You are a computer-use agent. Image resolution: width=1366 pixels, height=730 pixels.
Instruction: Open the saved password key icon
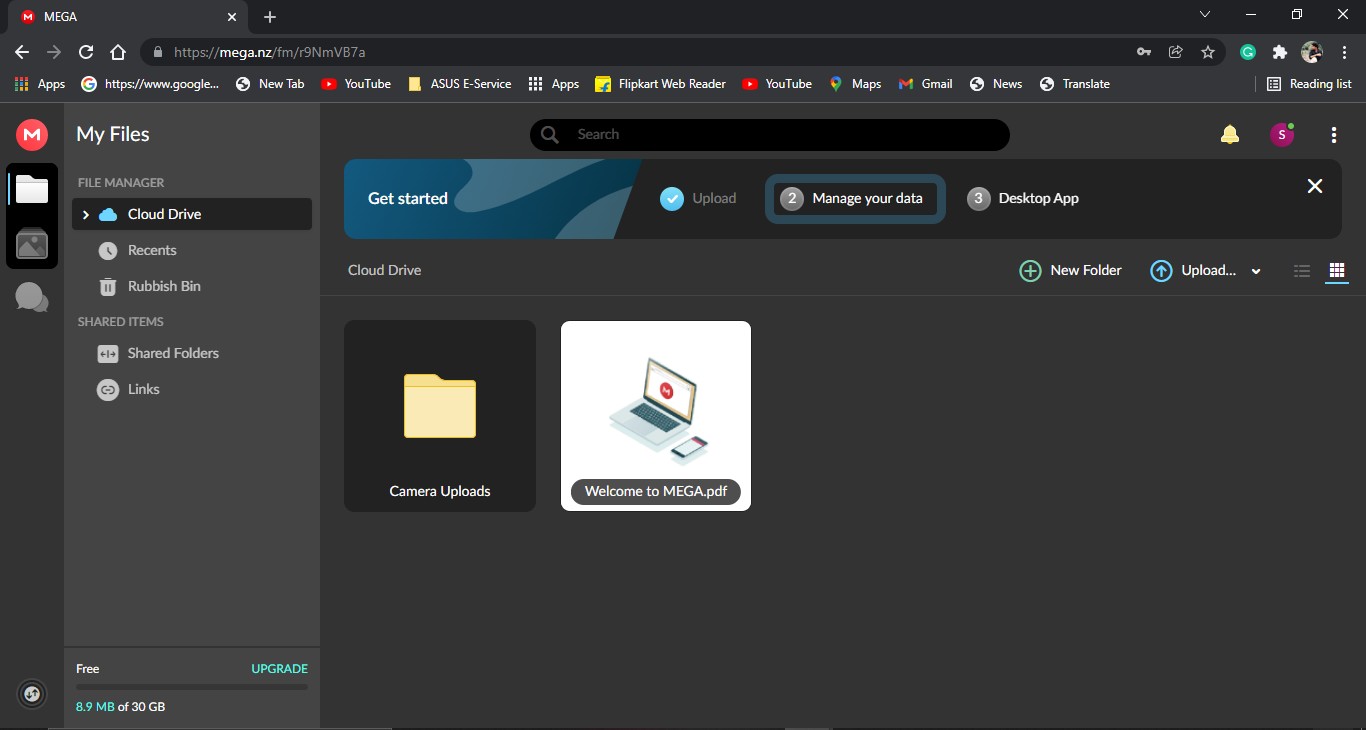pyautogui.click(x=1144, y=52)
